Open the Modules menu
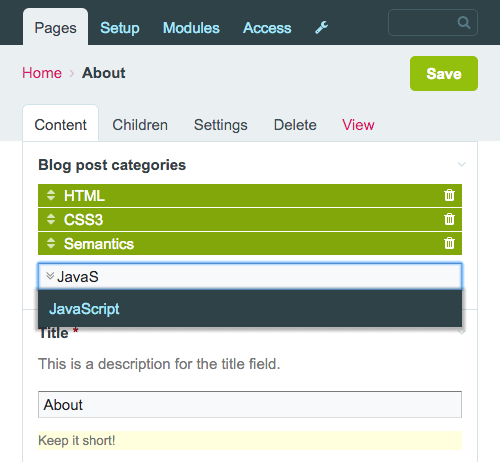Image resolution: width=500 pixels, height=462 pixels. [x=191, y=28]
